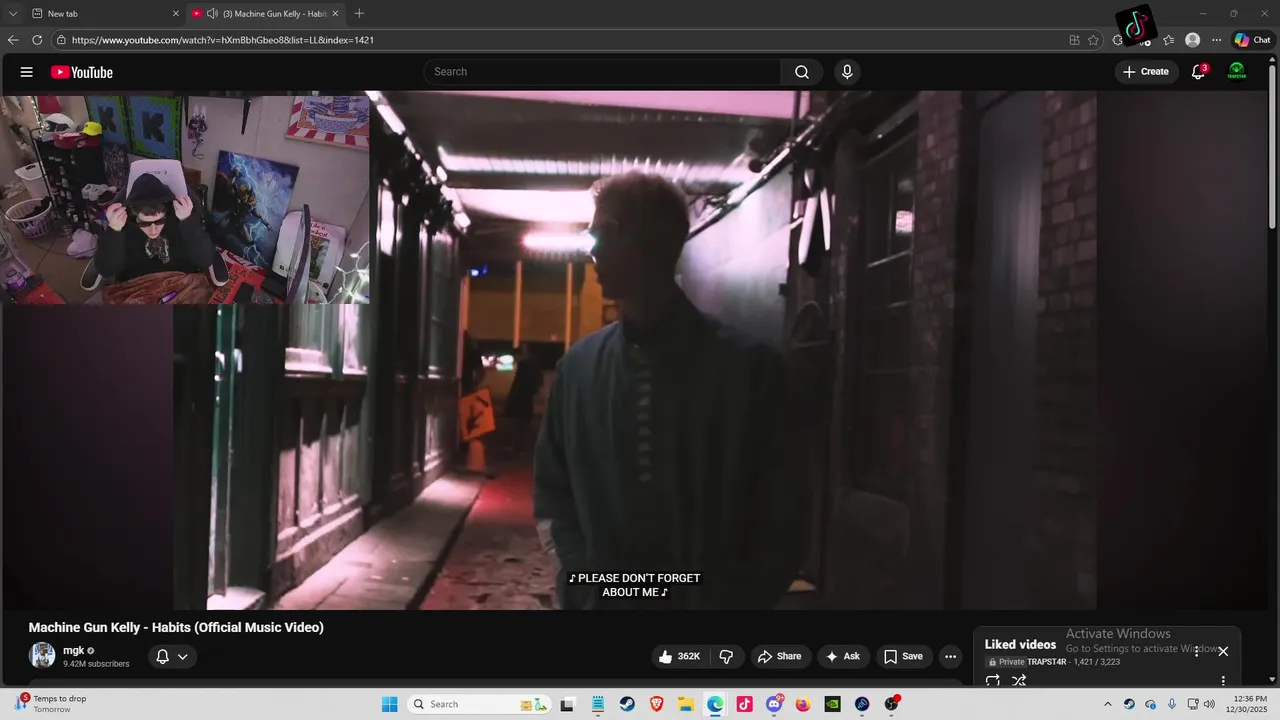Screen dimensions: 1280x720
Task: Open the TRAPST4R account avatar menu
Action: 1237,72
